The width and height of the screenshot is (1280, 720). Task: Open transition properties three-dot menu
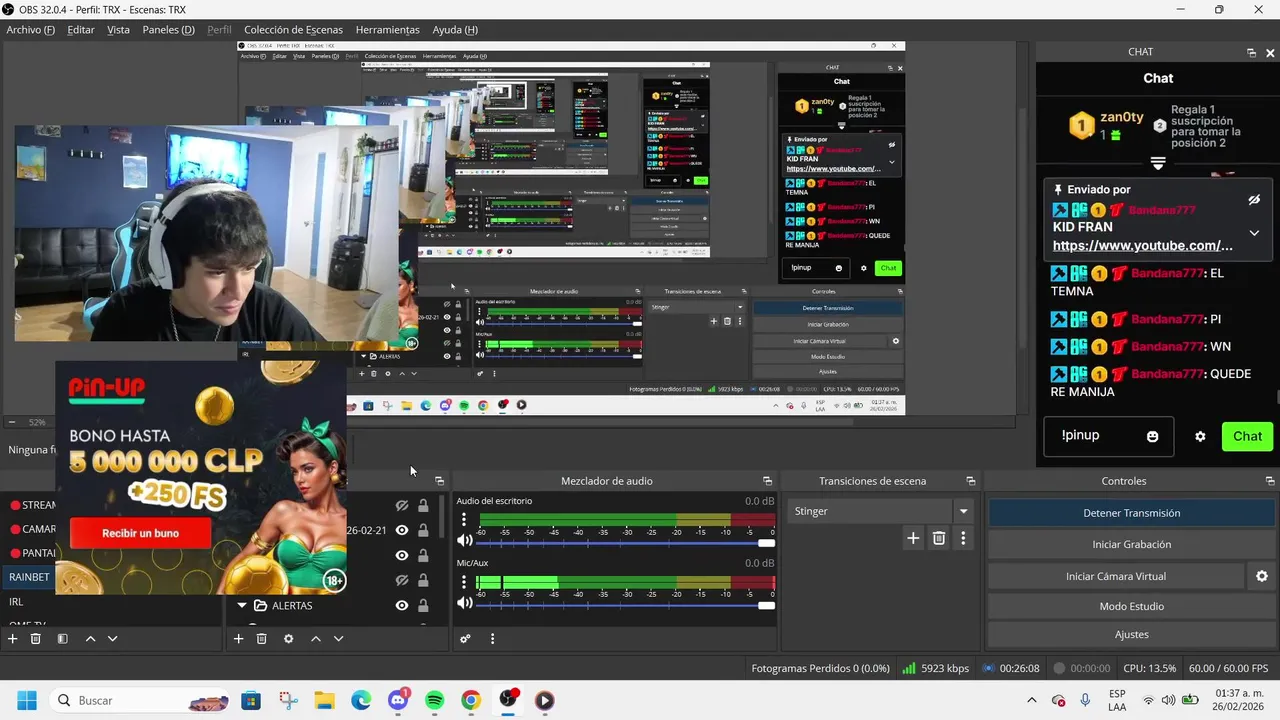click(963, 538)
